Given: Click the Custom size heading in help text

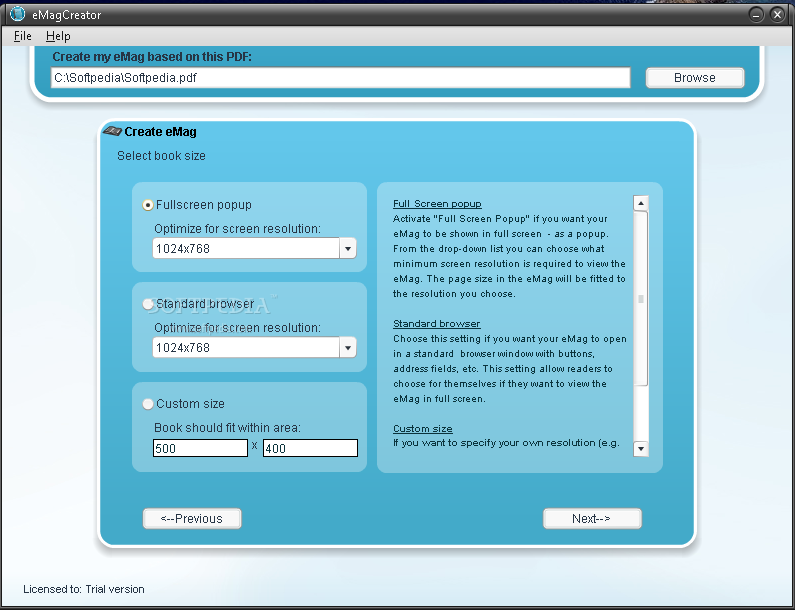Looking at the screenshot, I should 422,428.
